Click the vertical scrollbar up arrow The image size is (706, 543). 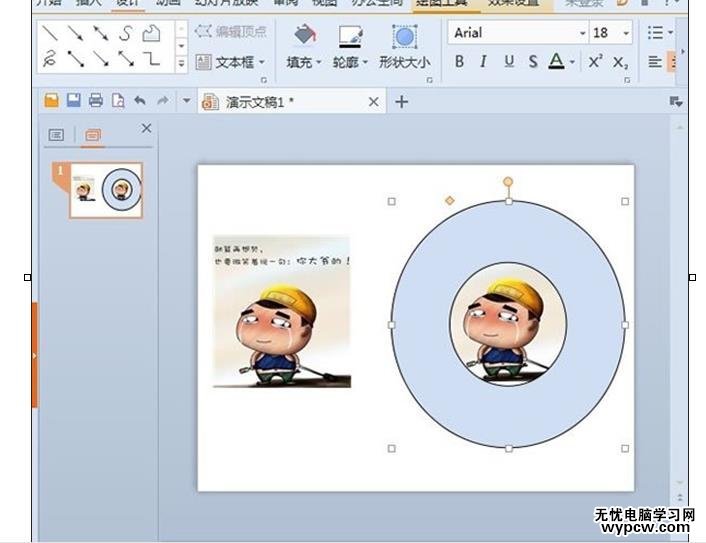tap(679, 128)
